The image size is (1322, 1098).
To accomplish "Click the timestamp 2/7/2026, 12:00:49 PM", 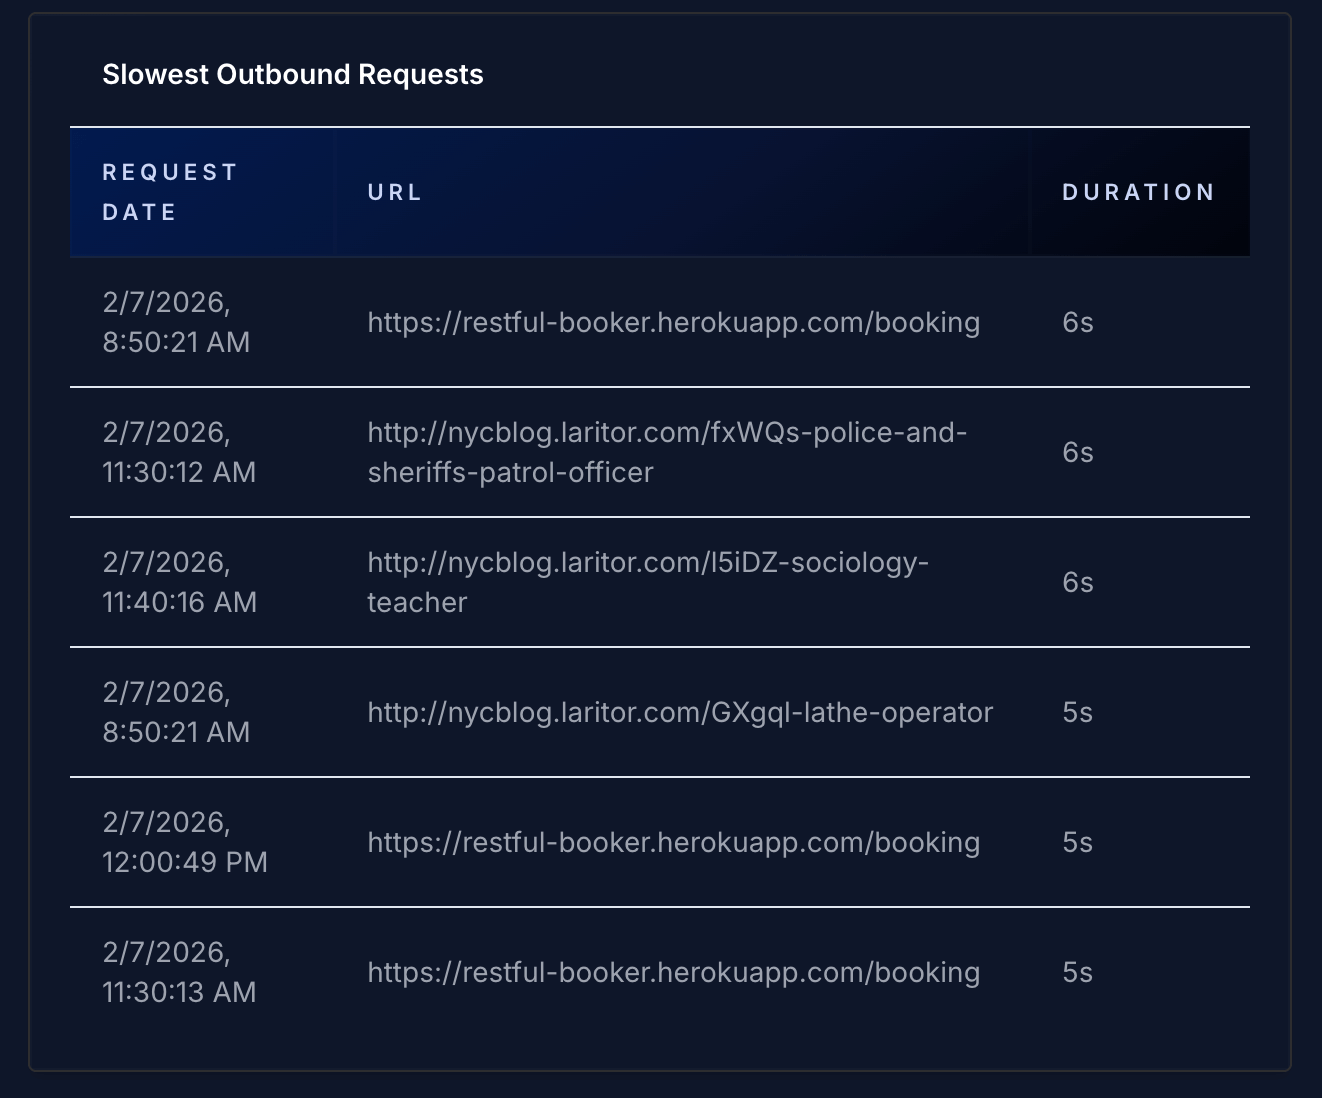I will (x=185, y=842).
